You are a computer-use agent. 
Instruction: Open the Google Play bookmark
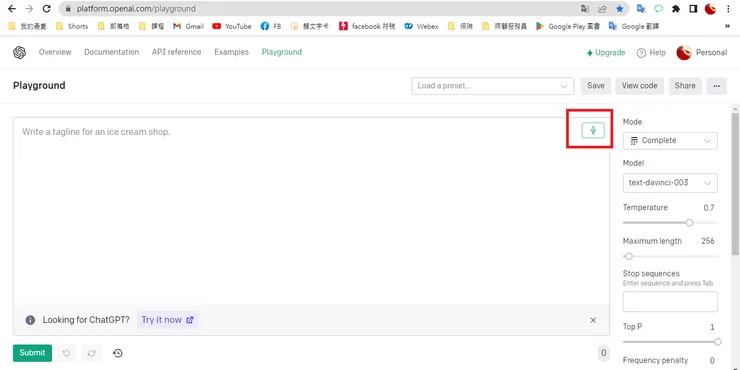[568, 26]
